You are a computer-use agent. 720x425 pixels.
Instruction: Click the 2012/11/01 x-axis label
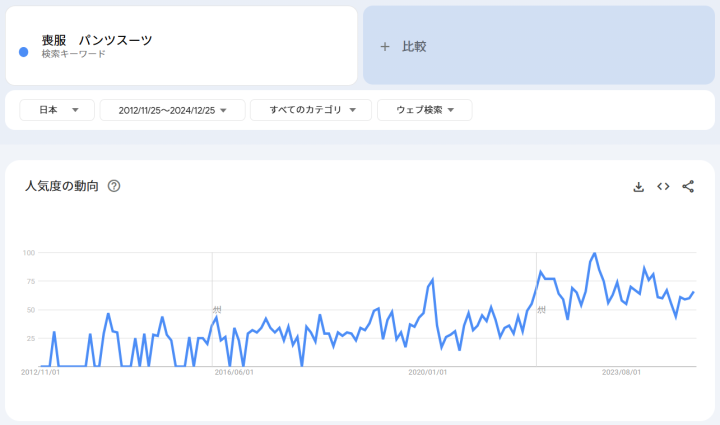point(41,372)
